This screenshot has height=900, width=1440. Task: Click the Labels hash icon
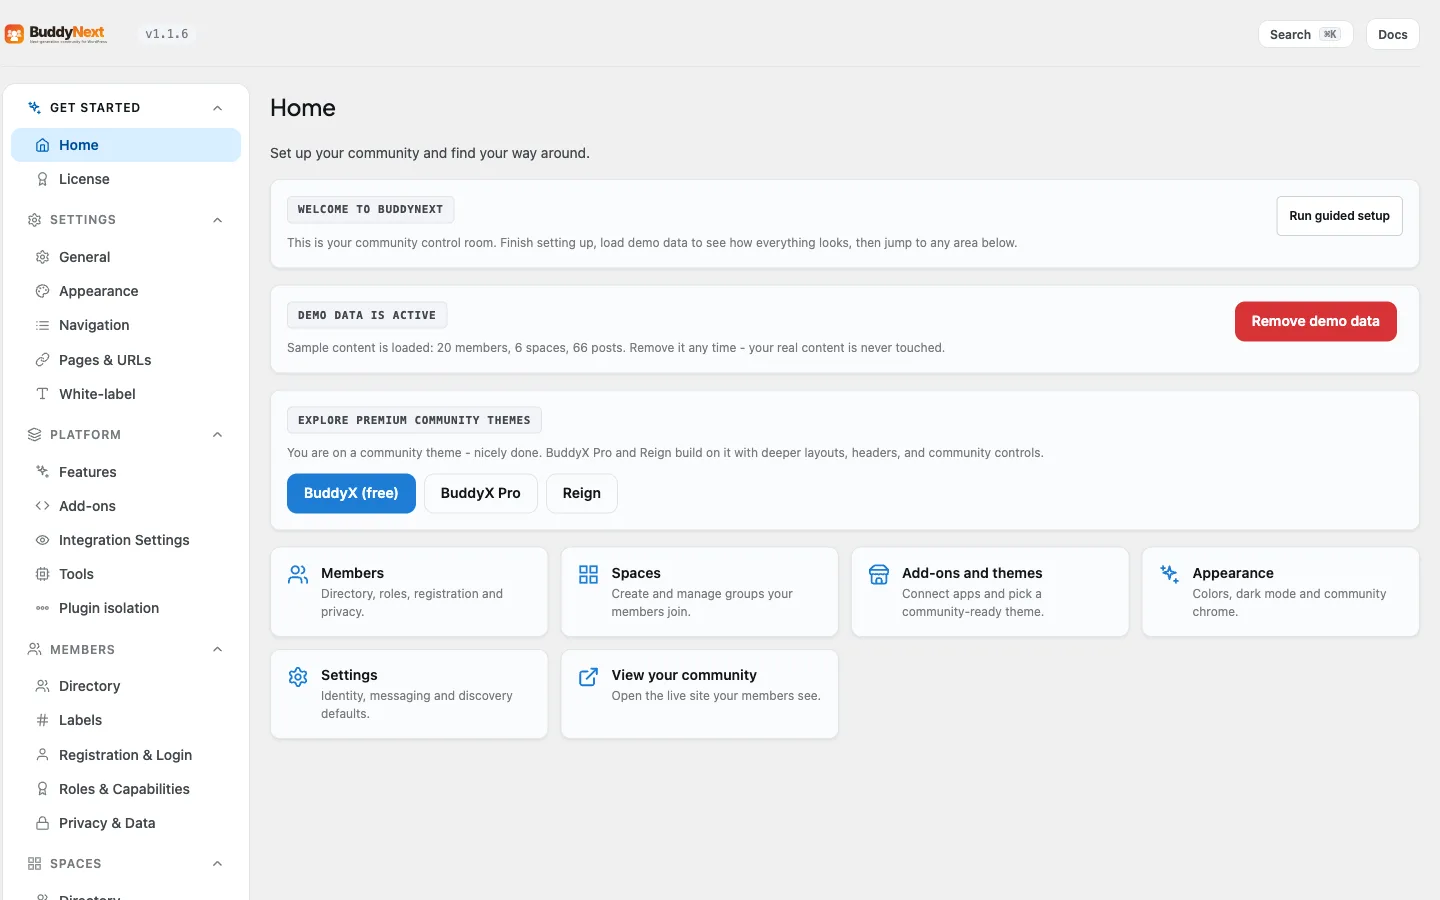pyautogui.click(x=42, y=720)
